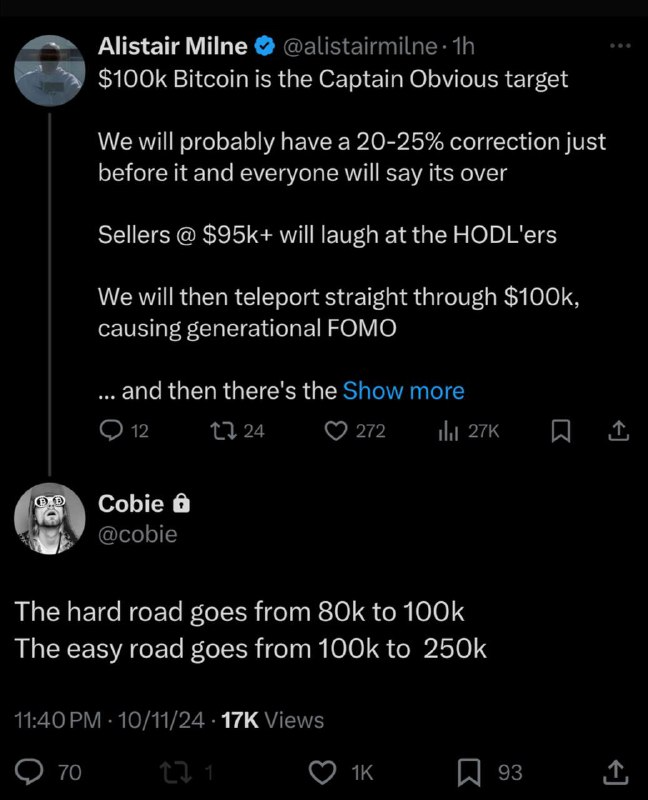Share Alistair Milne's tweet

[x=618, y=431]
